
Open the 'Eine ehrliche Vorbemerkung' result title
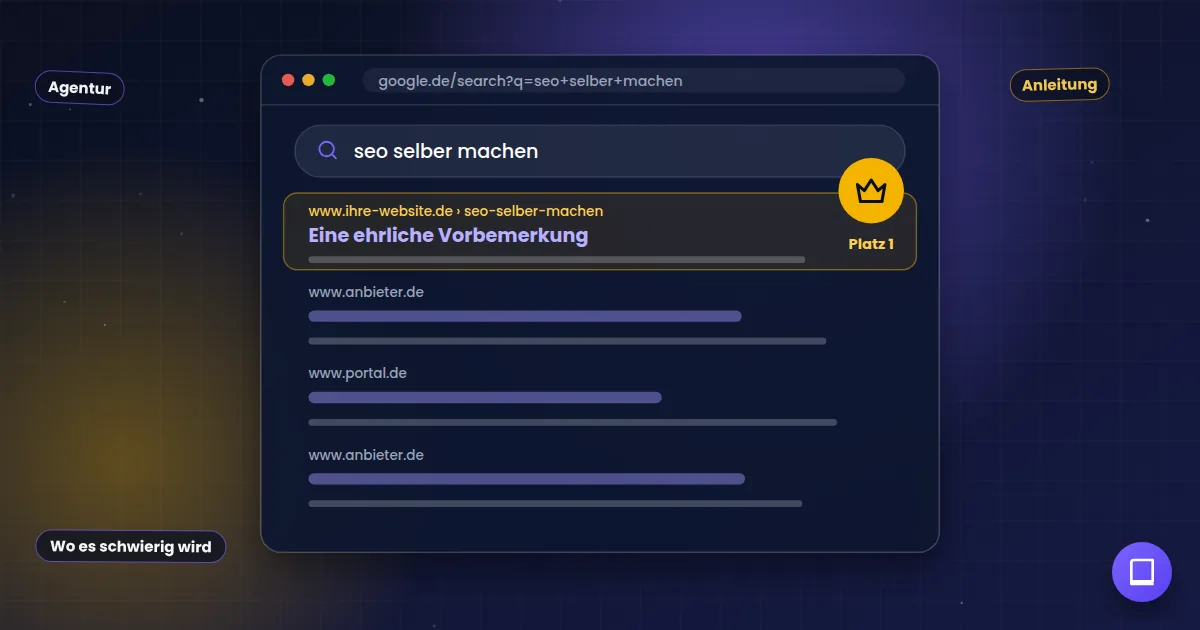448,235
